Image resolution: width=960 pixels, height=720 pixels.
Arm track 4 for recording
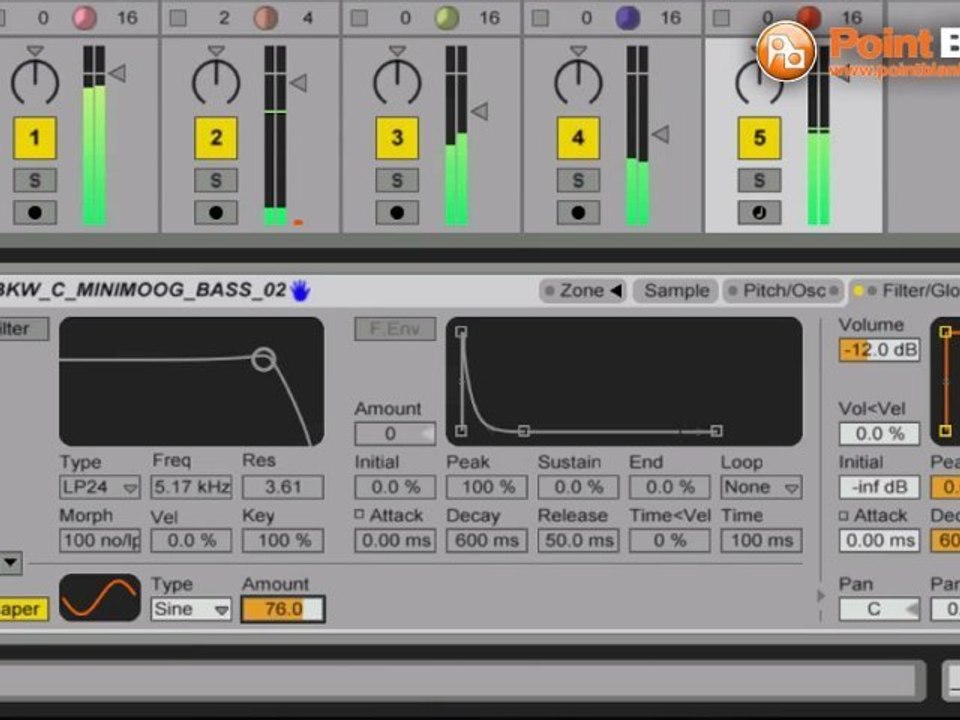[578, 212]
